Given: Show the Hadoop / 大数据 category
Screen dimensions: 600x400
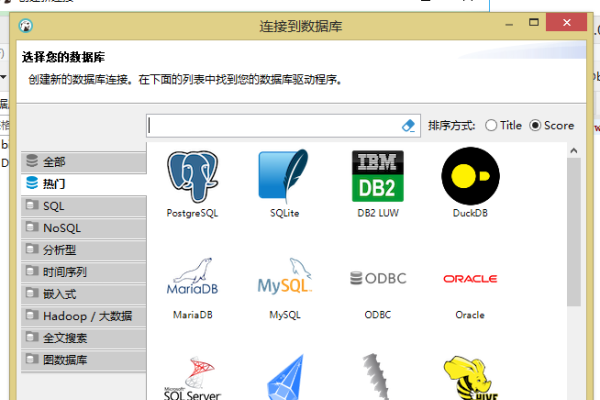Looking at the screenshot, I should [84, 316].
